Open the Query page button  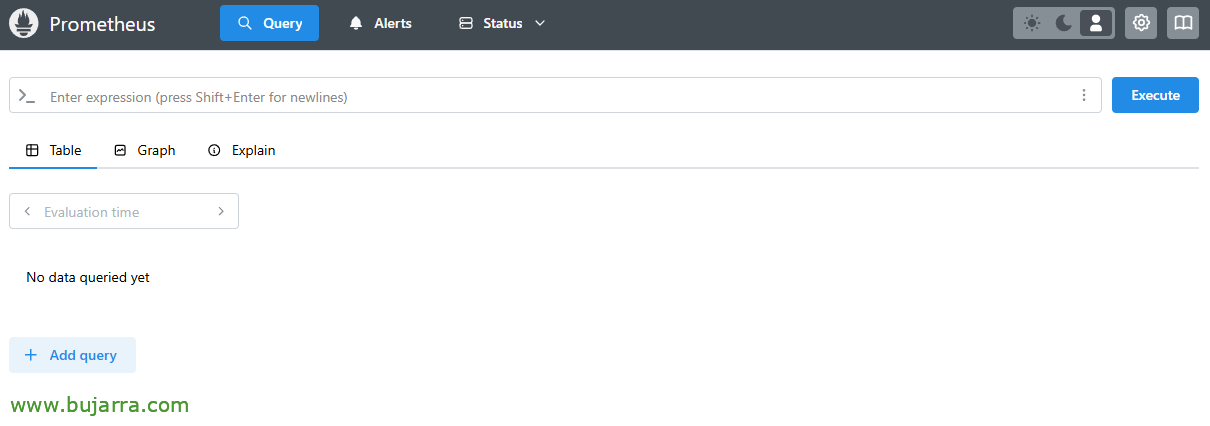pyautogui.click(x=269, y=23)
